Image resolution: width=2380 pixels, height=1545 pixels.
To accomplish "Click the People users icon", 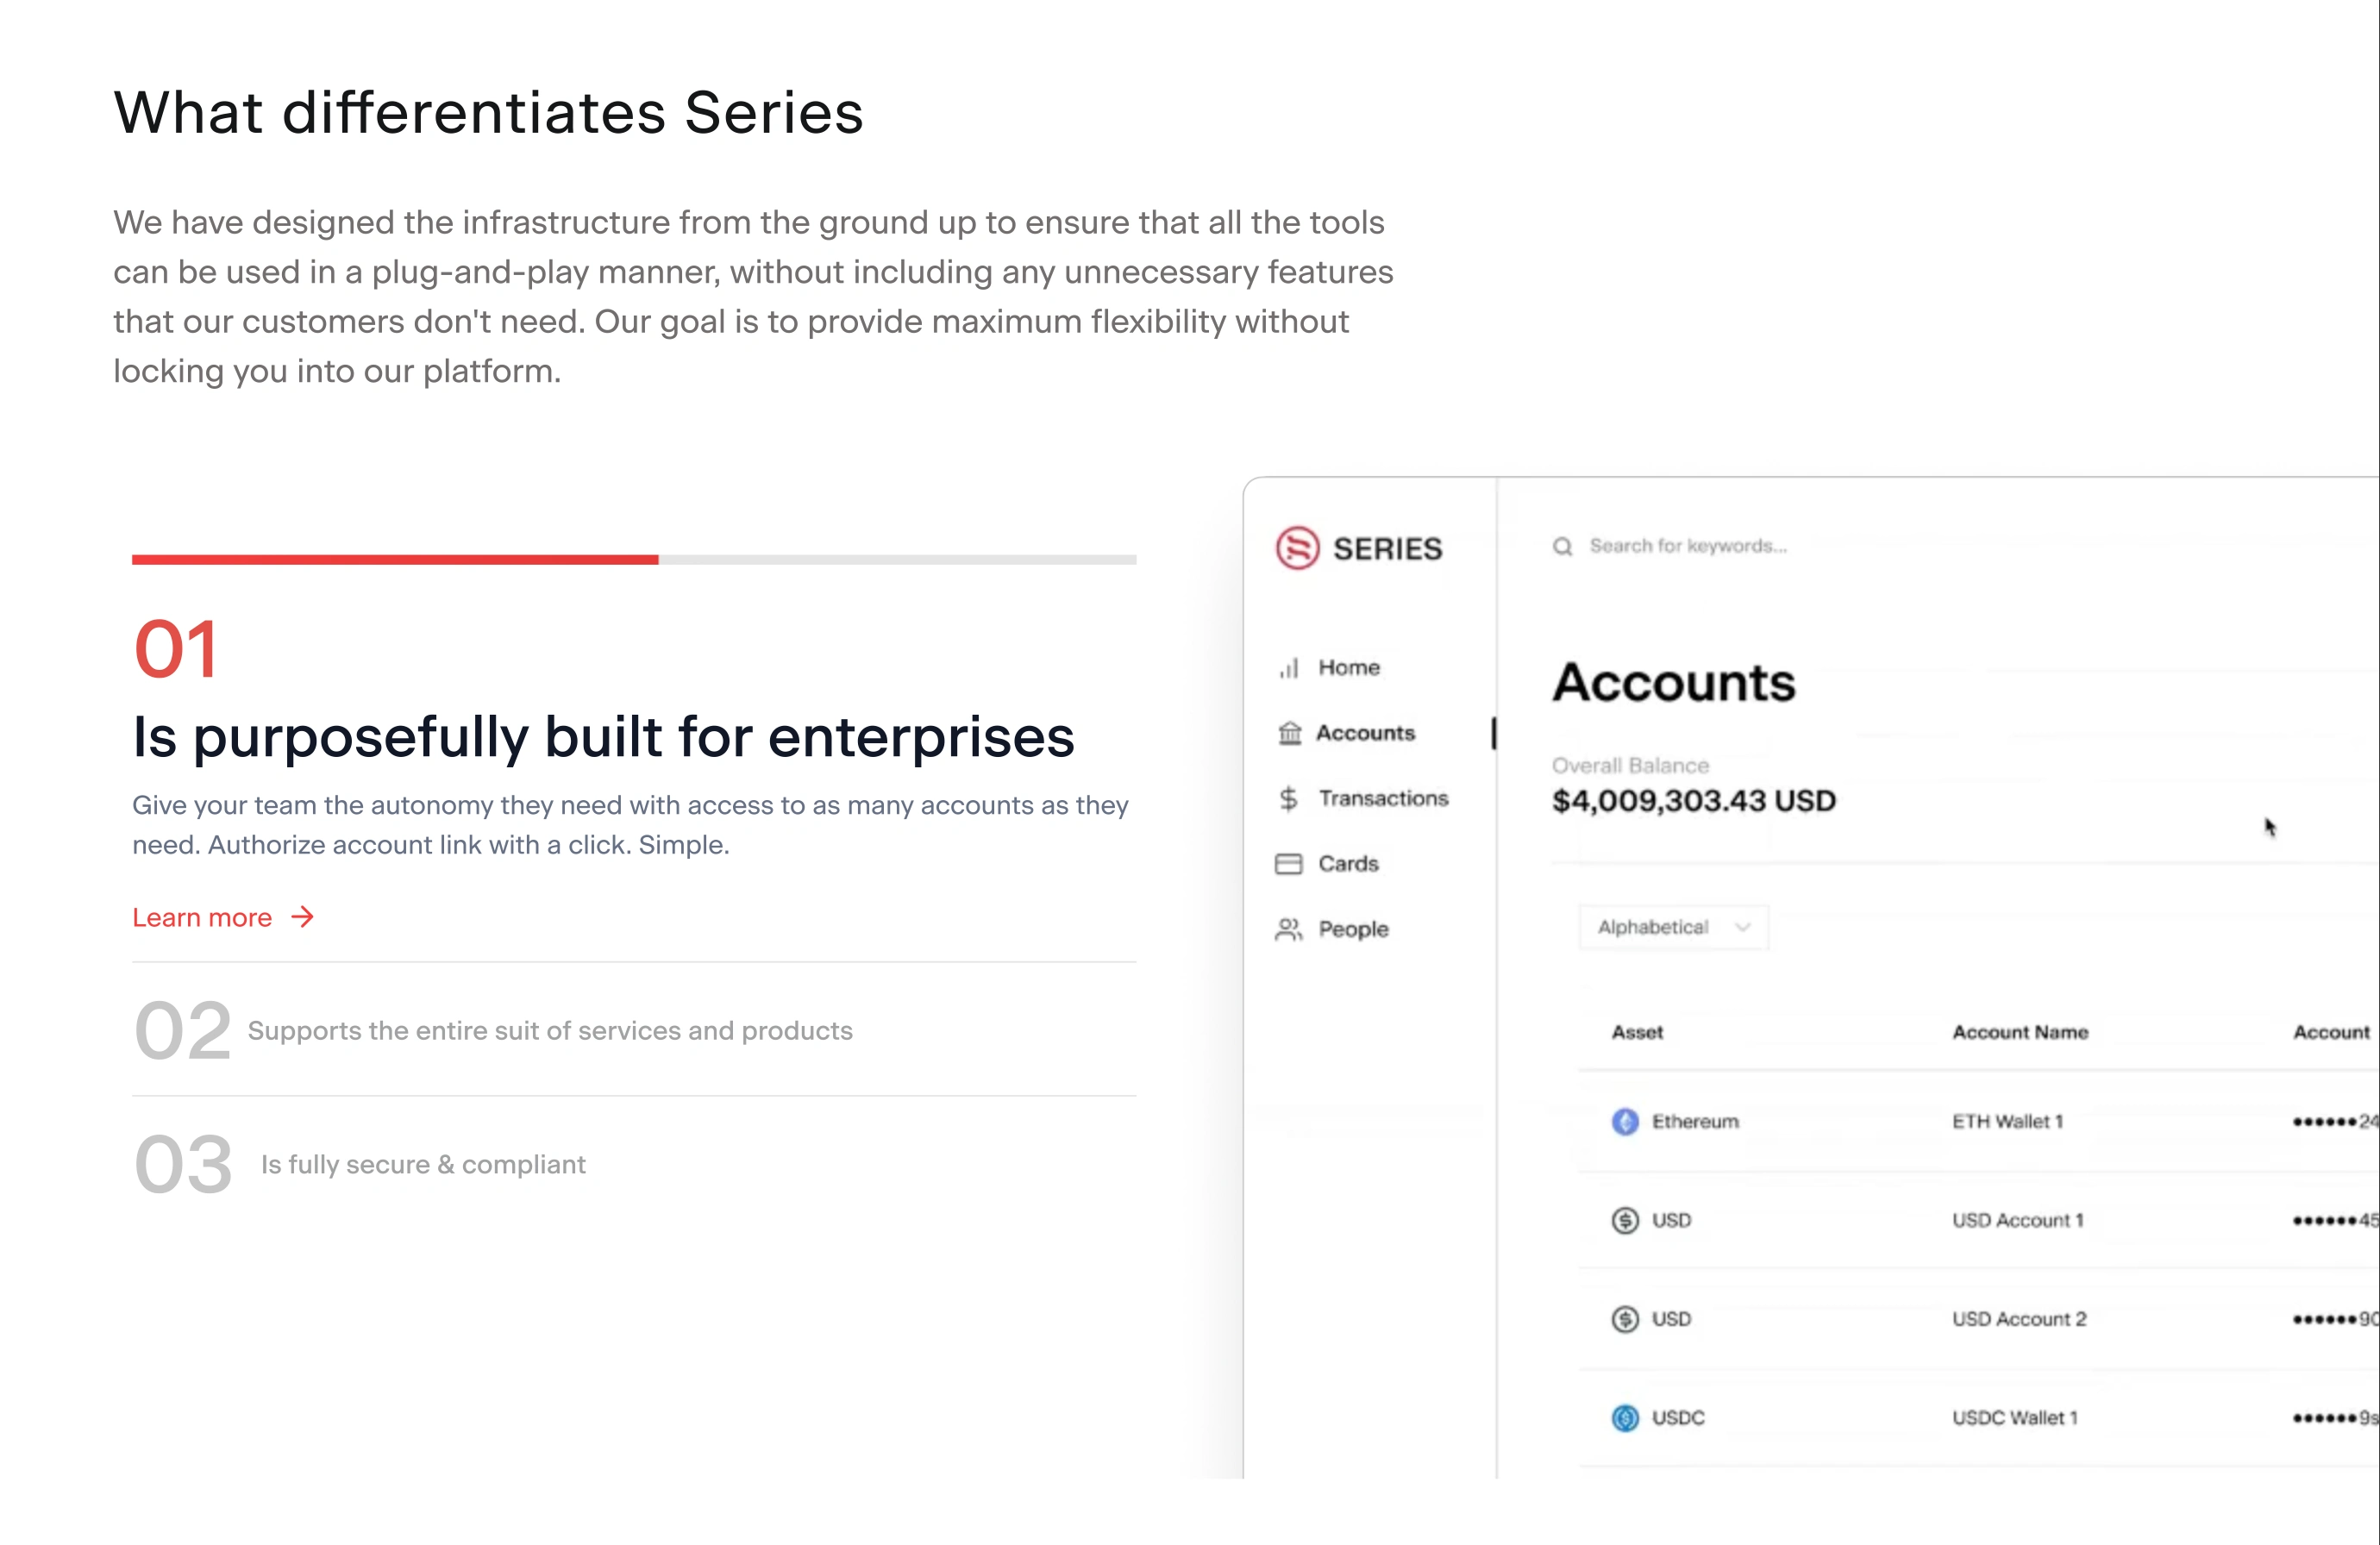I will click(x=1289, y=930).
